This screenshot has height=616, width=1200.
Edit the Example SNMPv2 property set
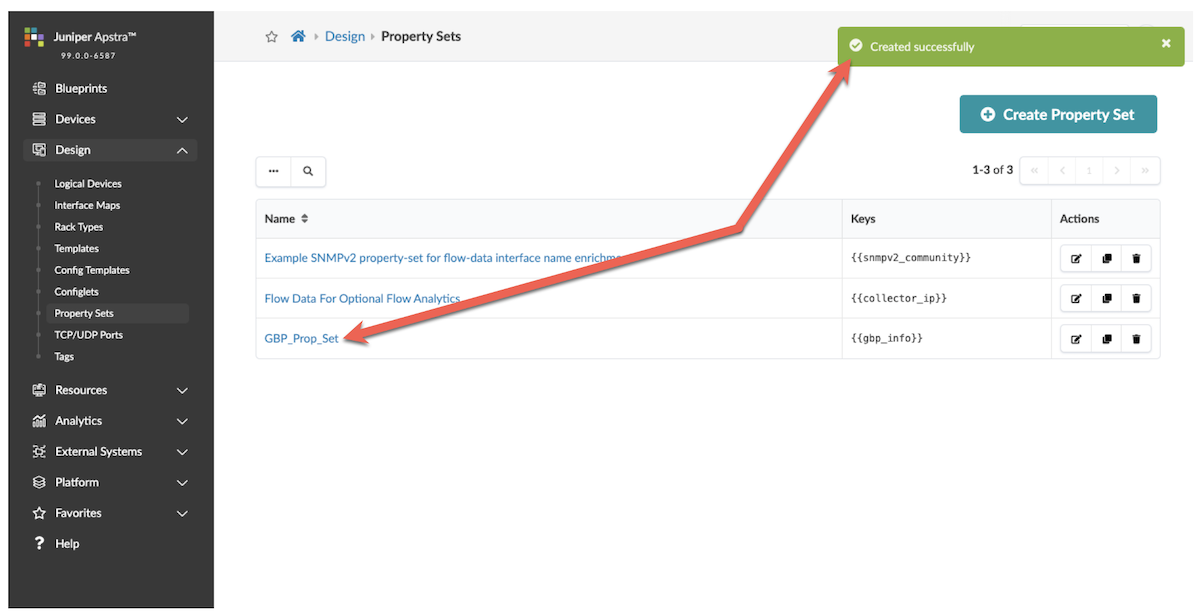(1076, 258)
